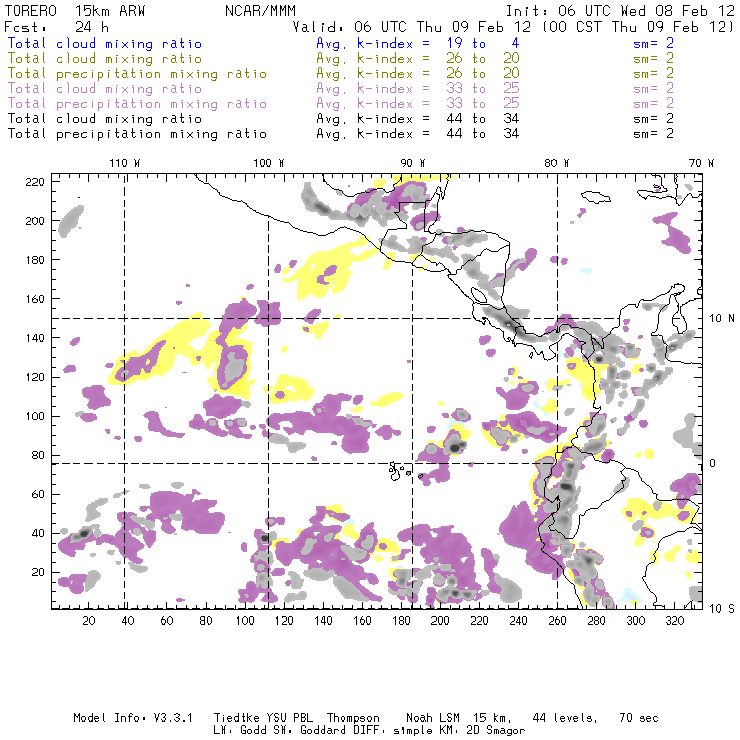Click purple "Total precipitation mixing ratio" legend line
This screenshot has height=740, width=740.
click(137, 104)
